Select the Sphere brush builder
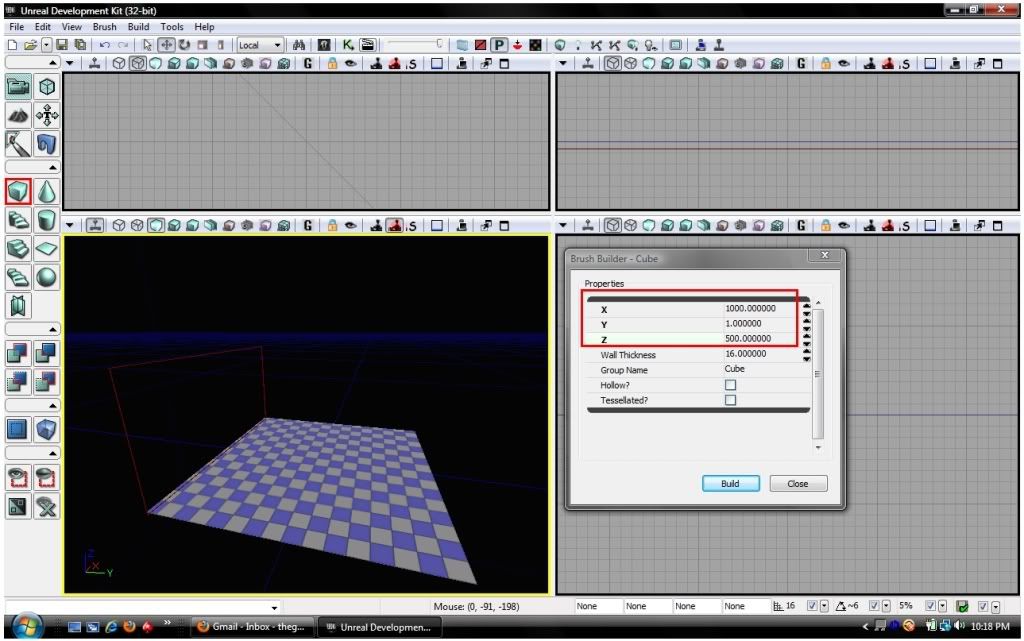Viewport: 1024px width, 641px height. click(46, 277)
